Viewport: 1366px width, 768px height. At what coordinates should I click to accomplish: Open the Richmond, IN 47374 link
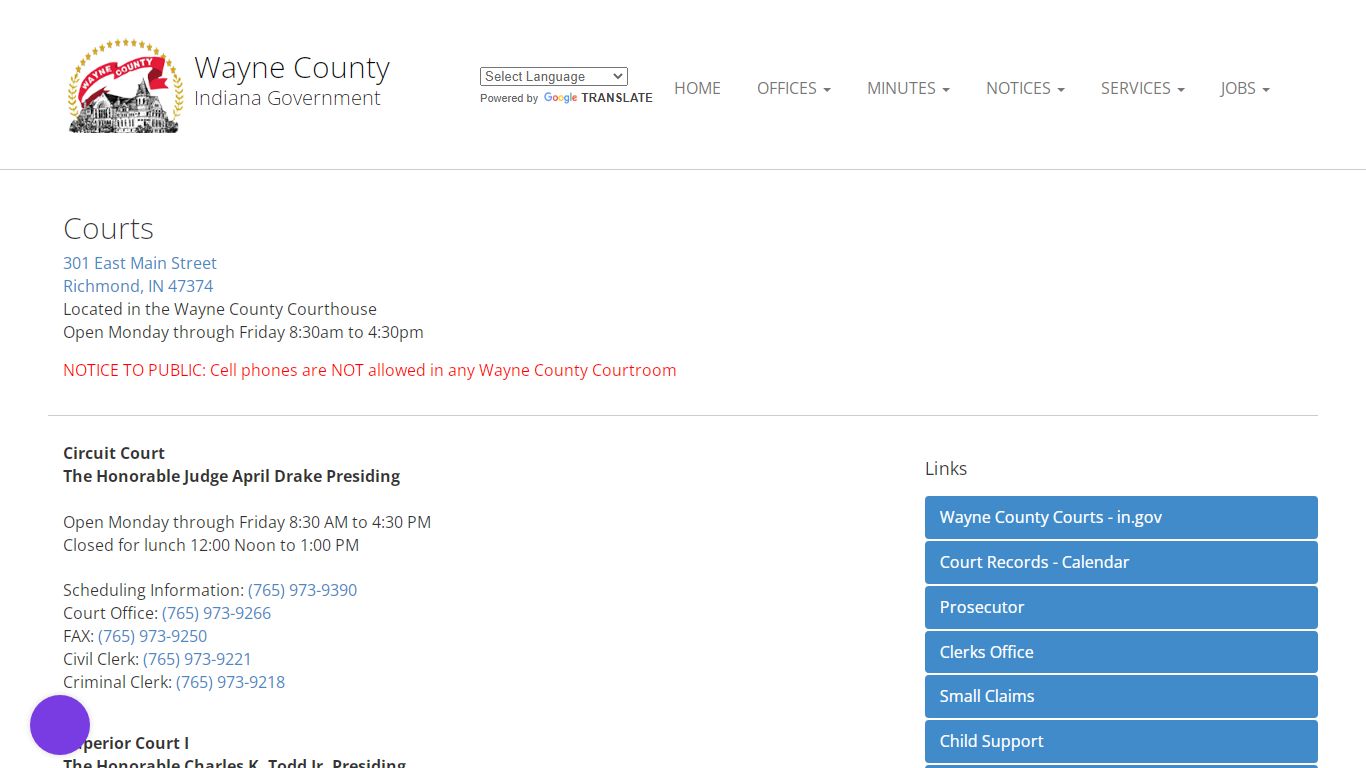[x=138, y=286]
